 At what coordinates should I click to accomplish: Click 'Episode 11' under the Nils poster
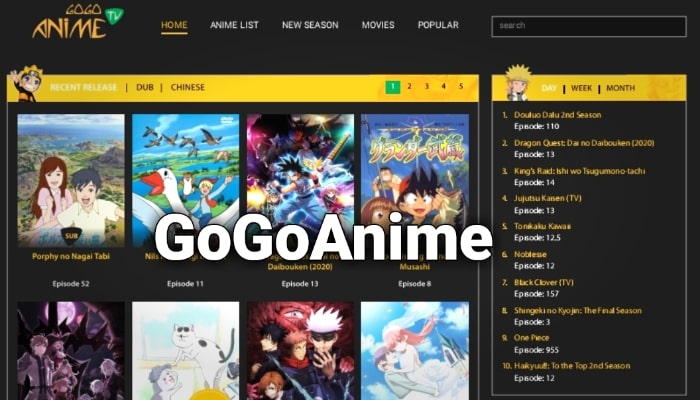click(x=185, y=283)
